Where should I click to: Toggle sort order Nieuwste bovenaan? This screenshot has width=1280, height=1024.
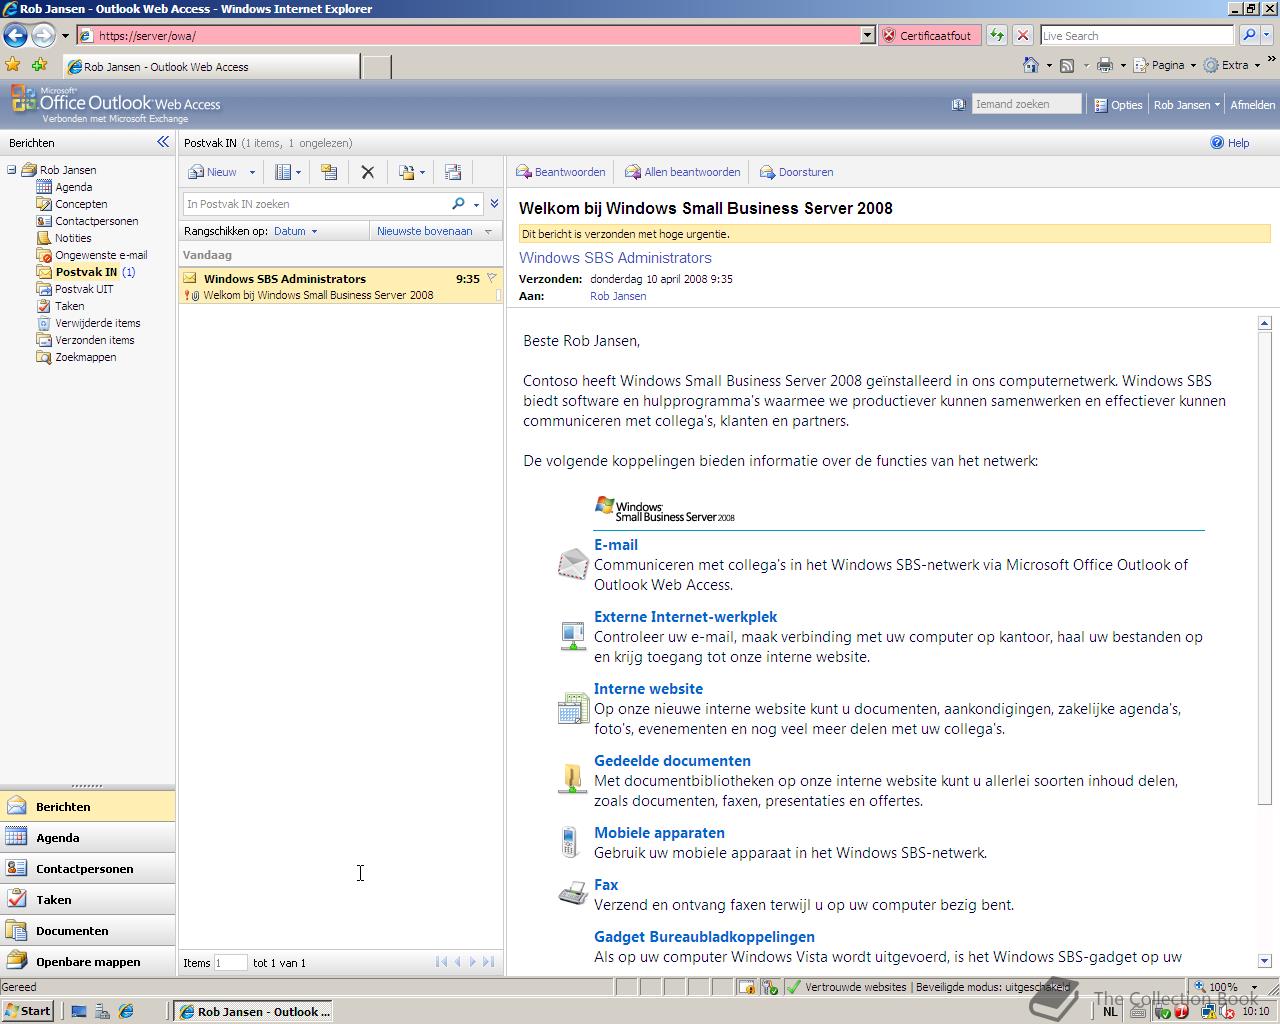point(434,231)
